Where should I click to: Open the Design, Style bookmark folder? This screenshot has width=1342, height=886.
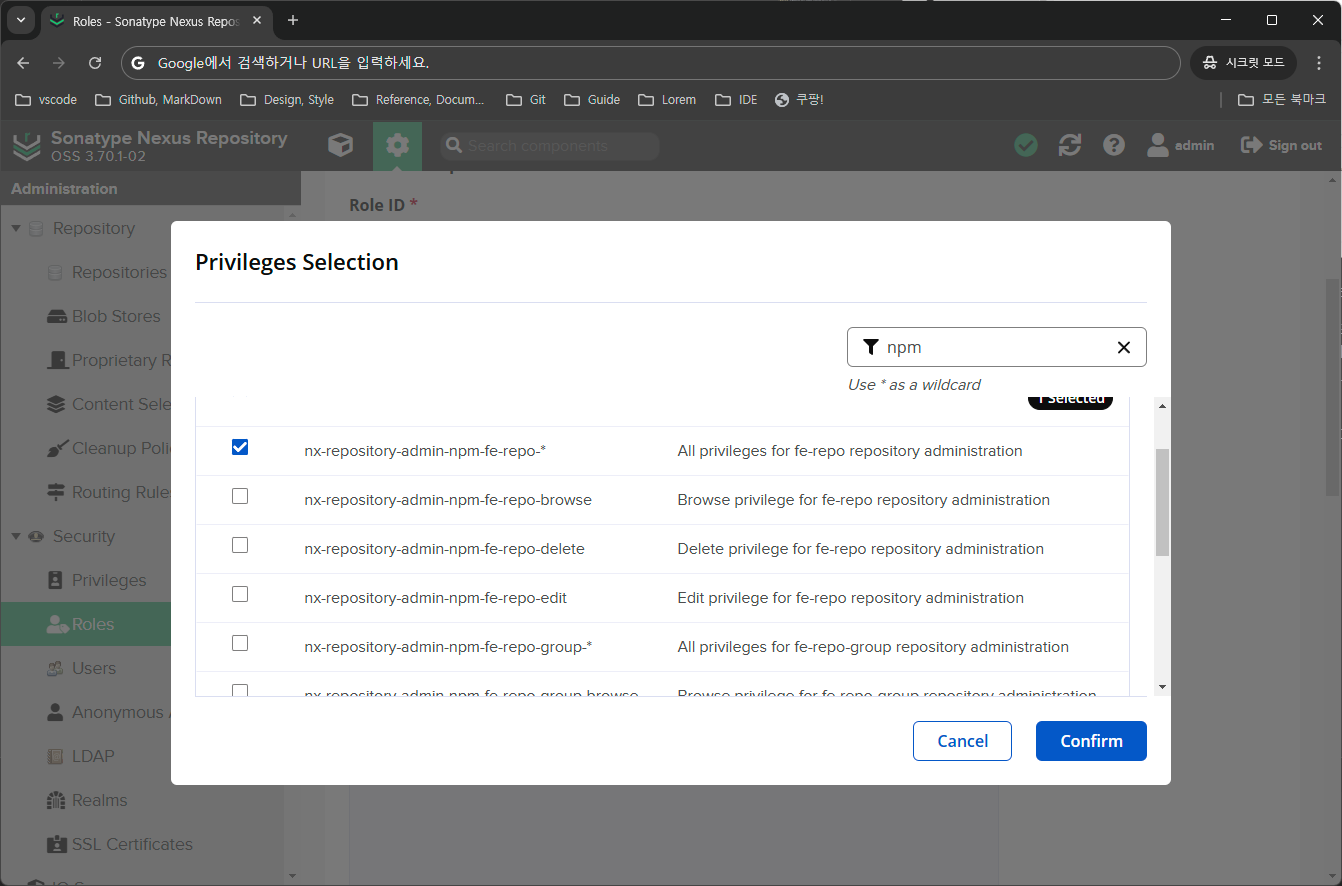286,99
